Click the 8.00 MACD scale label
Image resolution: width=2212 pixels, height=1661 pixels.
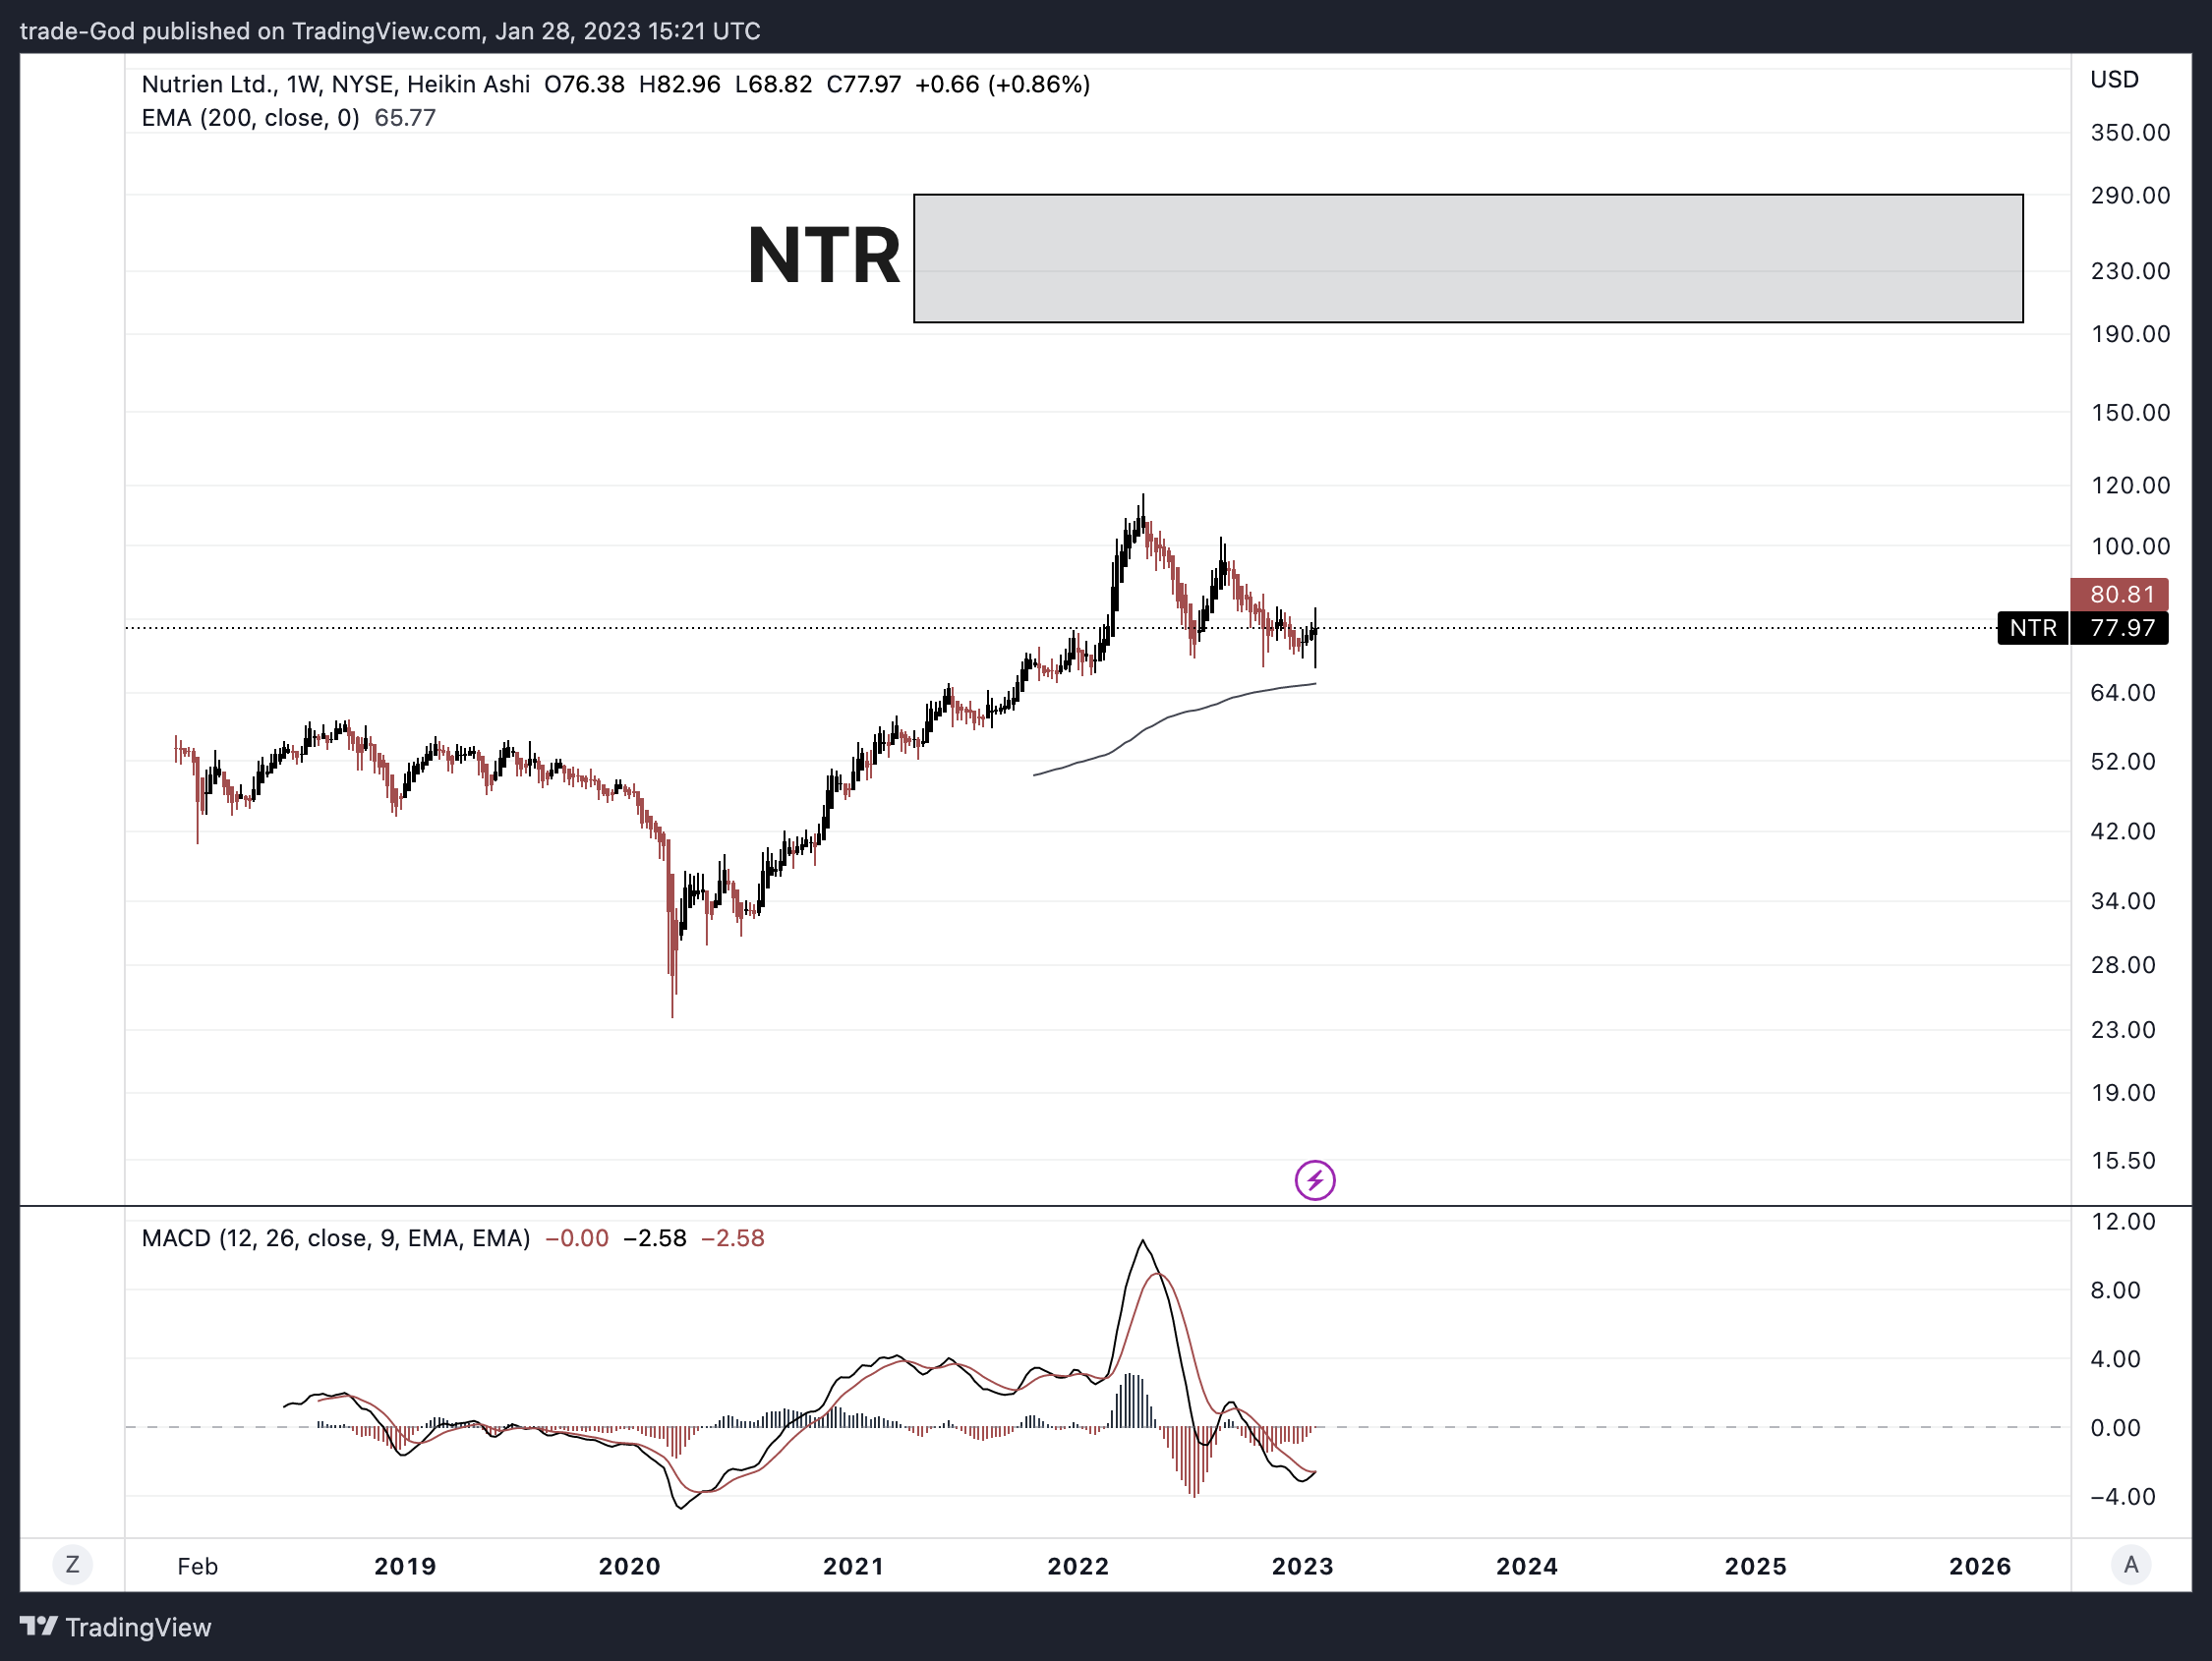(2115, 1290)
